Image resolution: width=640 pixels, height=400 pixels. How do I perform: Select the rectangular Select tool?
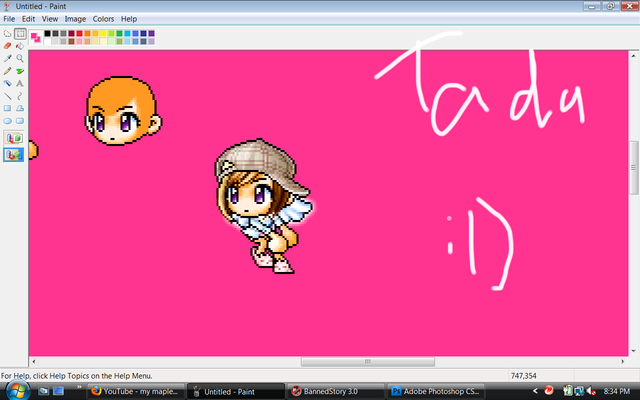[x=20, y=33]
